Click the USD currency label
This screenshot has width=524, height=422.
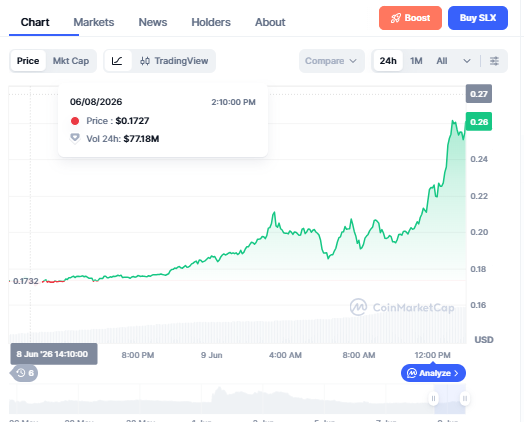coord(484,340)
